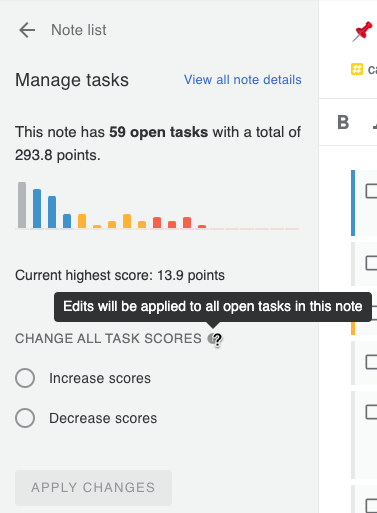Click the third blue bar in chart

tap(67, 221)
